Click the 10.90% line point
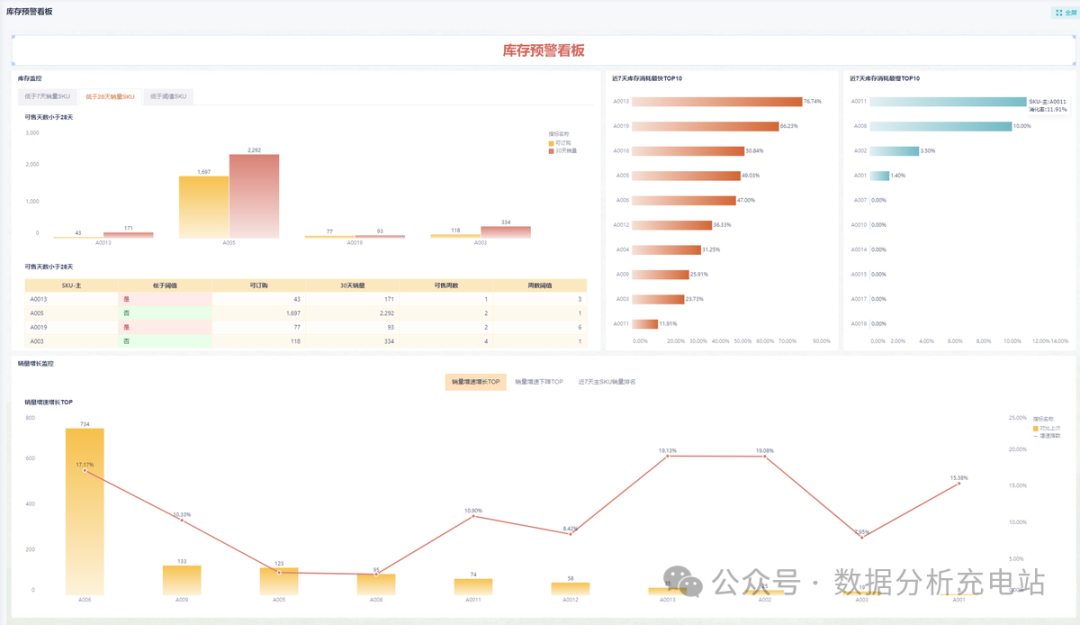Screen dimensions: 1080x625 473,516
